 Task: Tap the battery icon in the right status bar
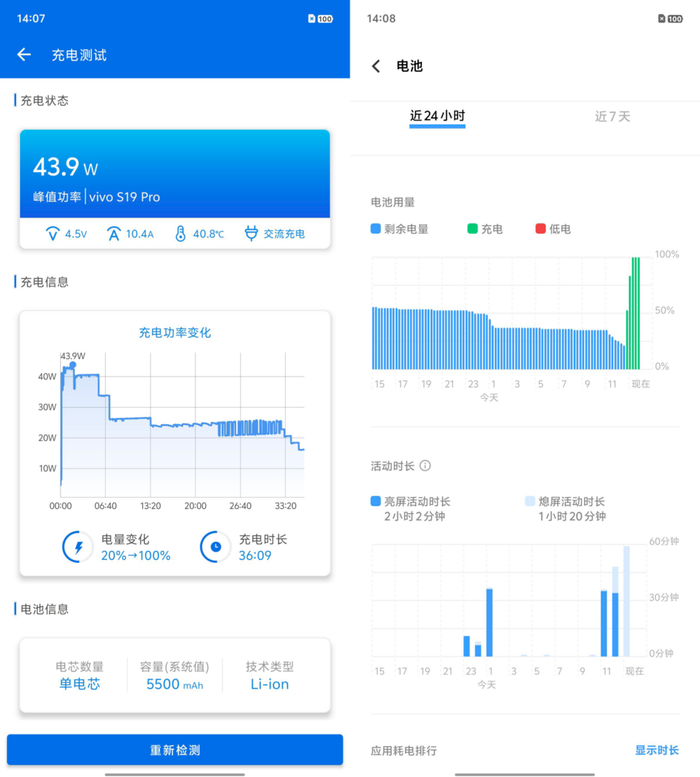coord(675,19)
